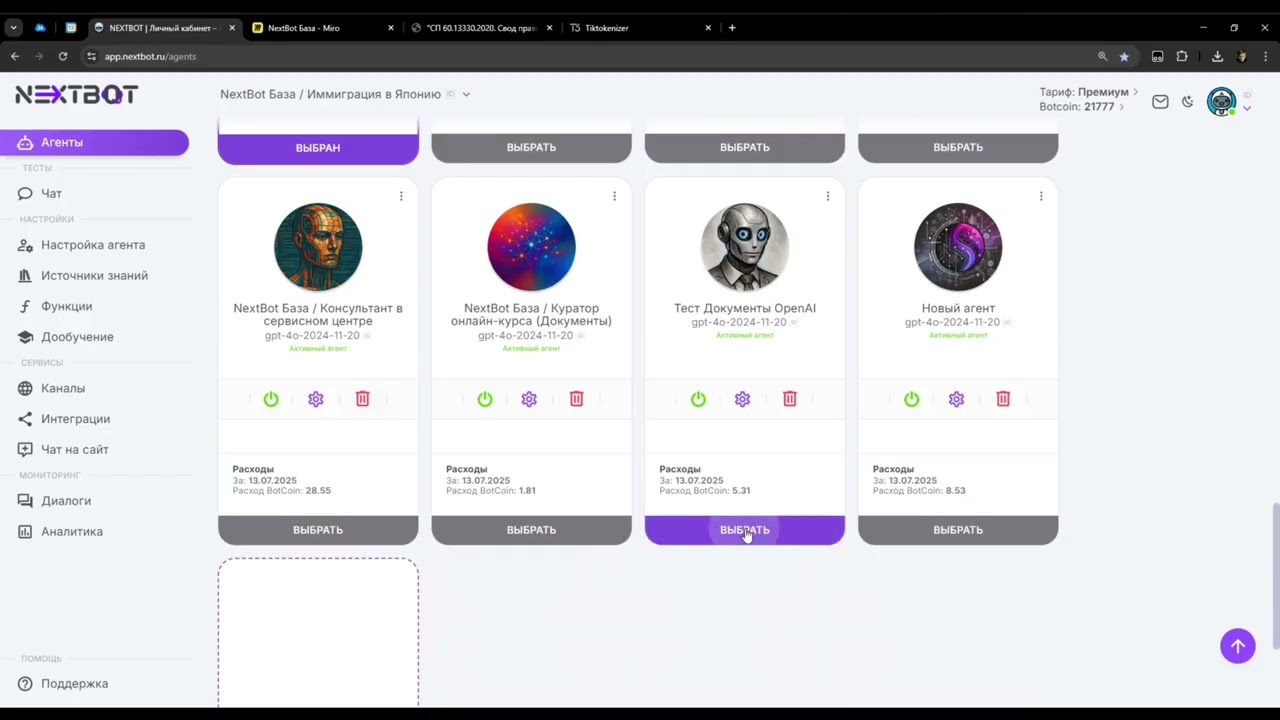
Task: Go back in browser
Action: tap(15, 57)
